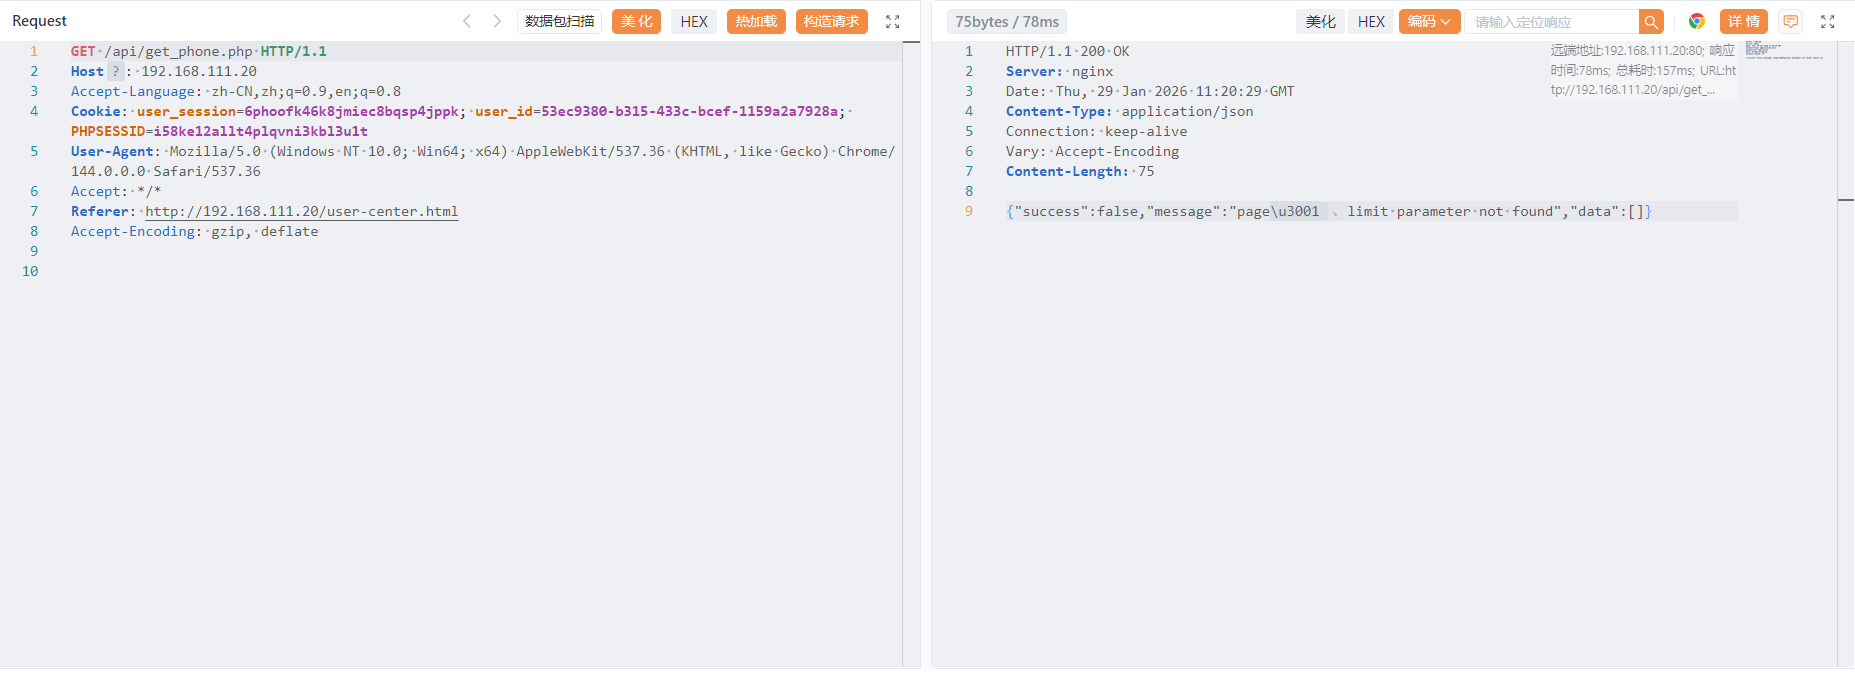Open the 详情 details button

point(1744,21)
